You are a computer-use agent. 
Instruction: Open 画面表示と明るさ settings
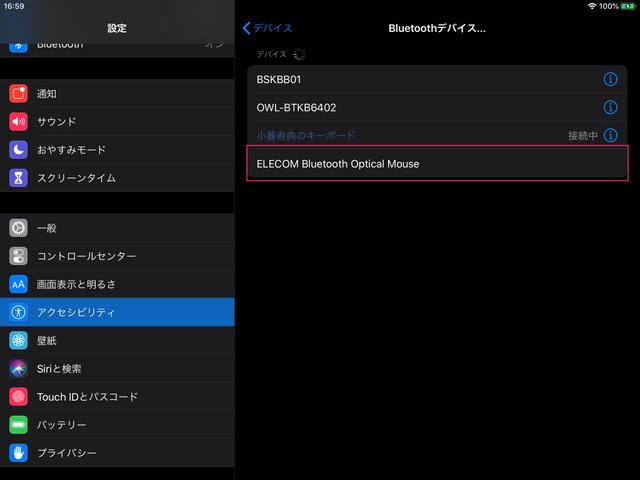117,284
